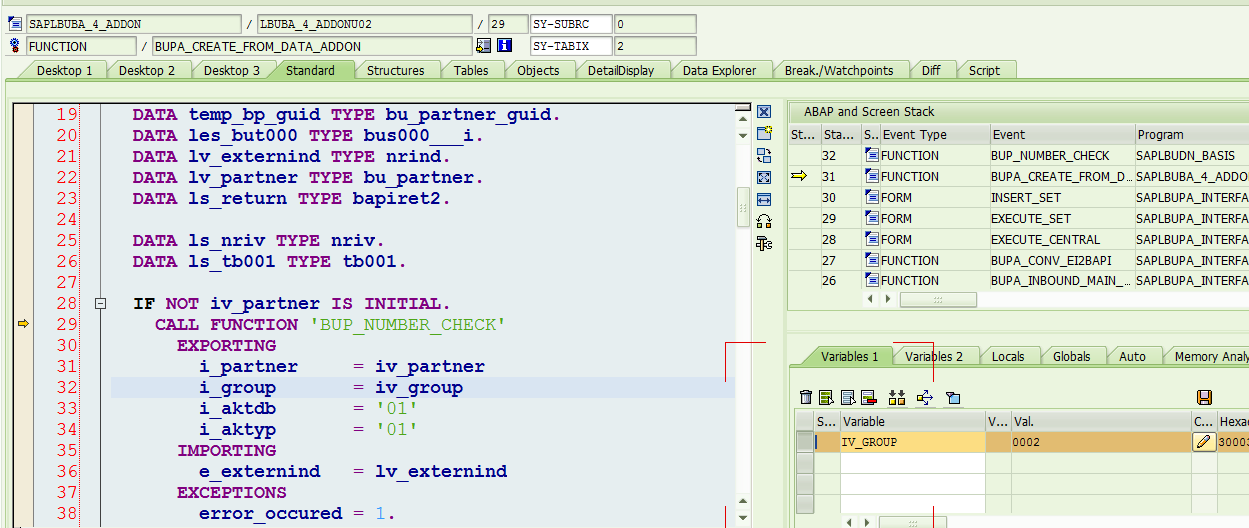Open the Structures tab
Image resolution: width=1249 pixels, height=528 pixels.
click(395, 70)
